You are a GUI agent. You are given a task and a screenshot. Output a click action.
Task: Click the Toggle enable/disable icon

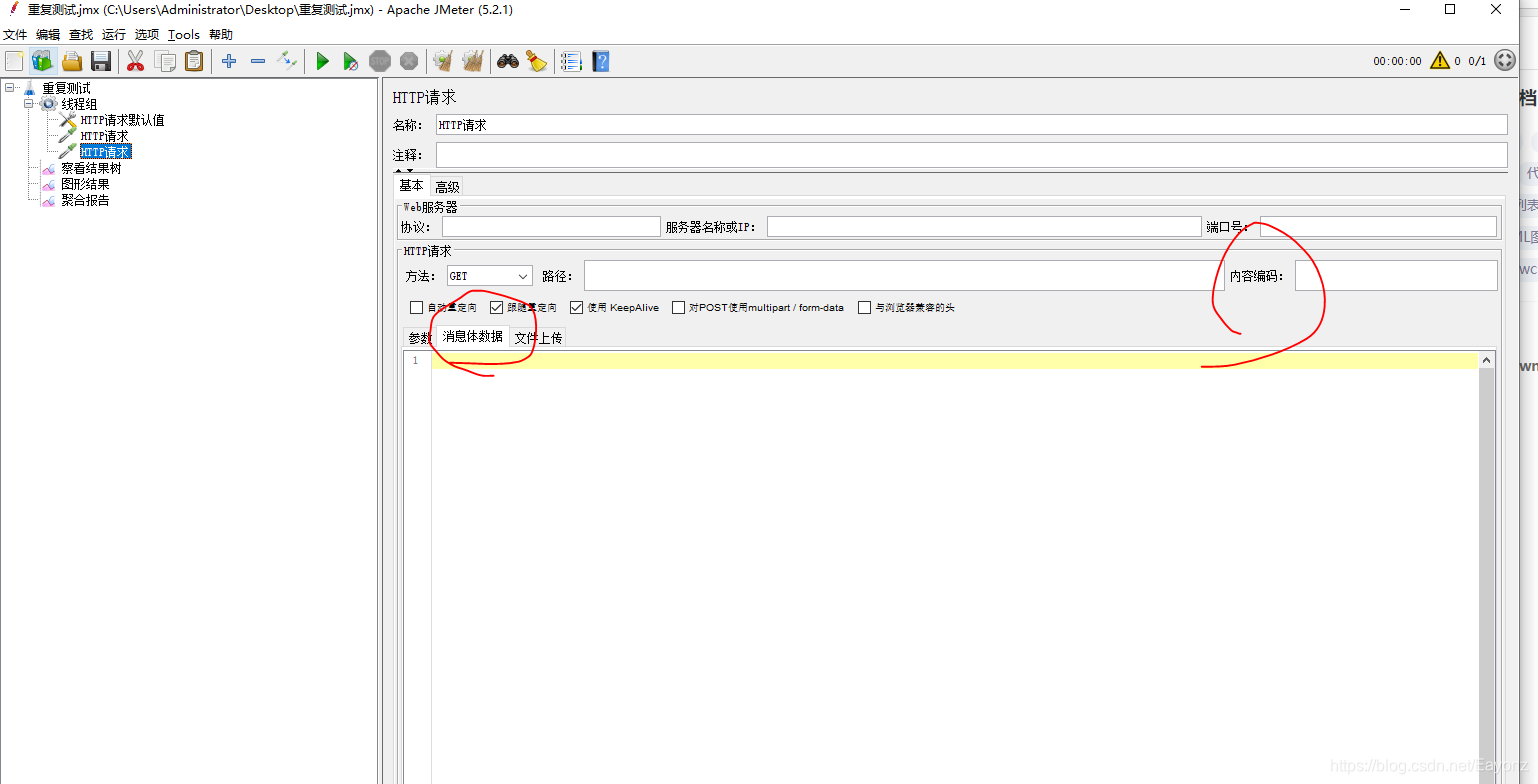[287, 61]
